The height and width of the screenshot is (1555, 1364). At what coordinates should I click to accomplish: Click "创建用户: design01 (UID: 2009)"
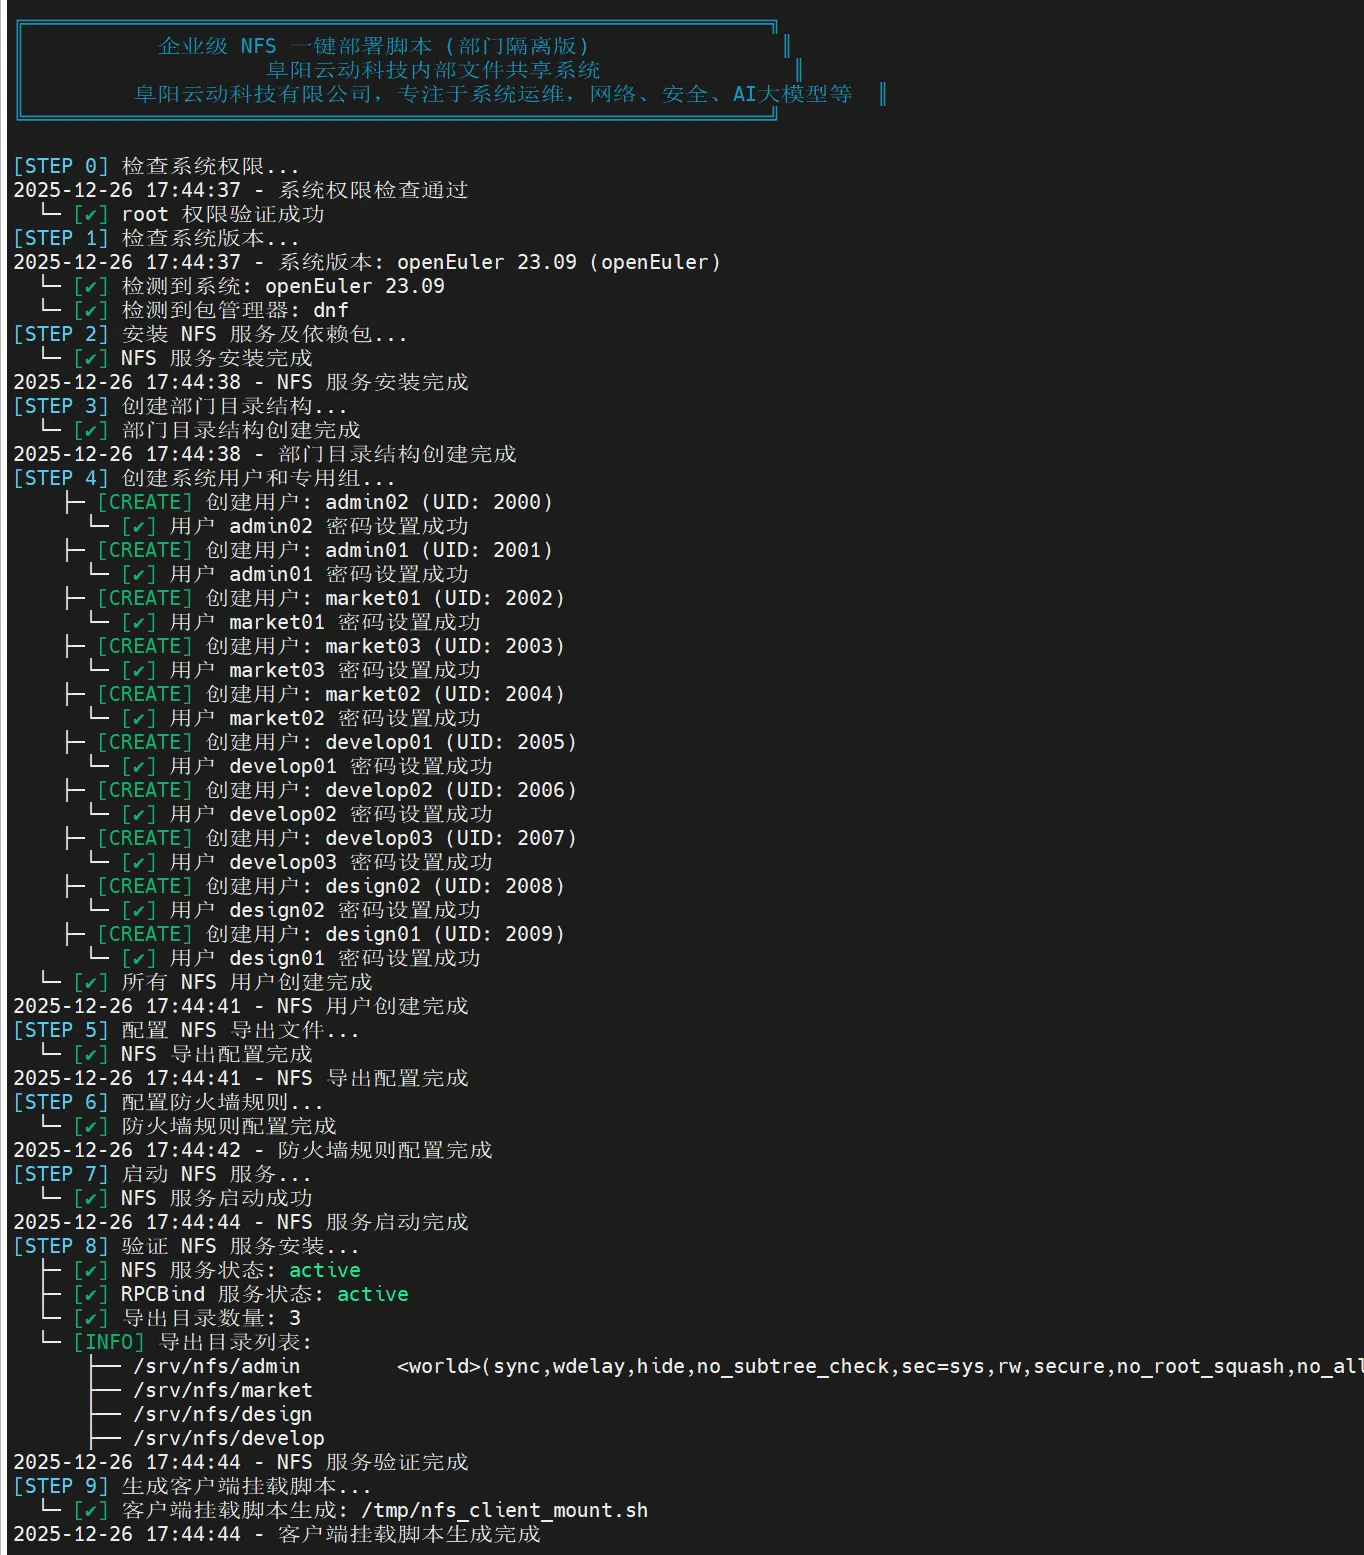pyautogui.click(x=385, y=934)
